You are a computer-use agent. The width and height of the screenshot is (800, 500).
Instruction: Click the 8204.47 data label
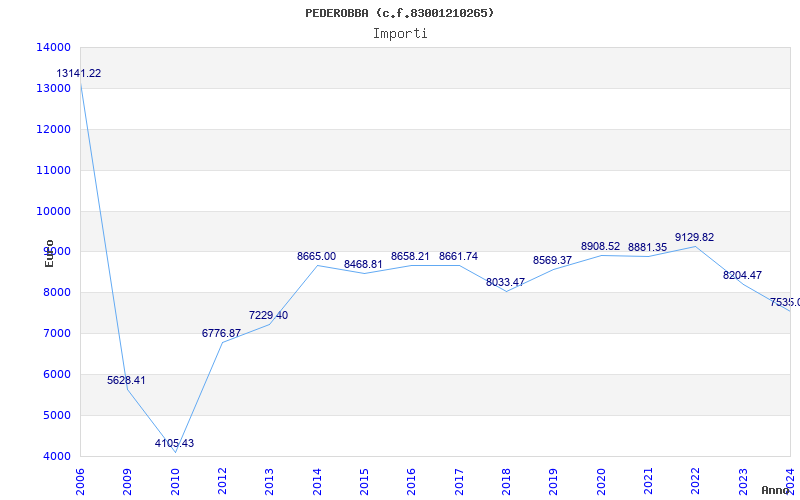(x=742, y=276)
